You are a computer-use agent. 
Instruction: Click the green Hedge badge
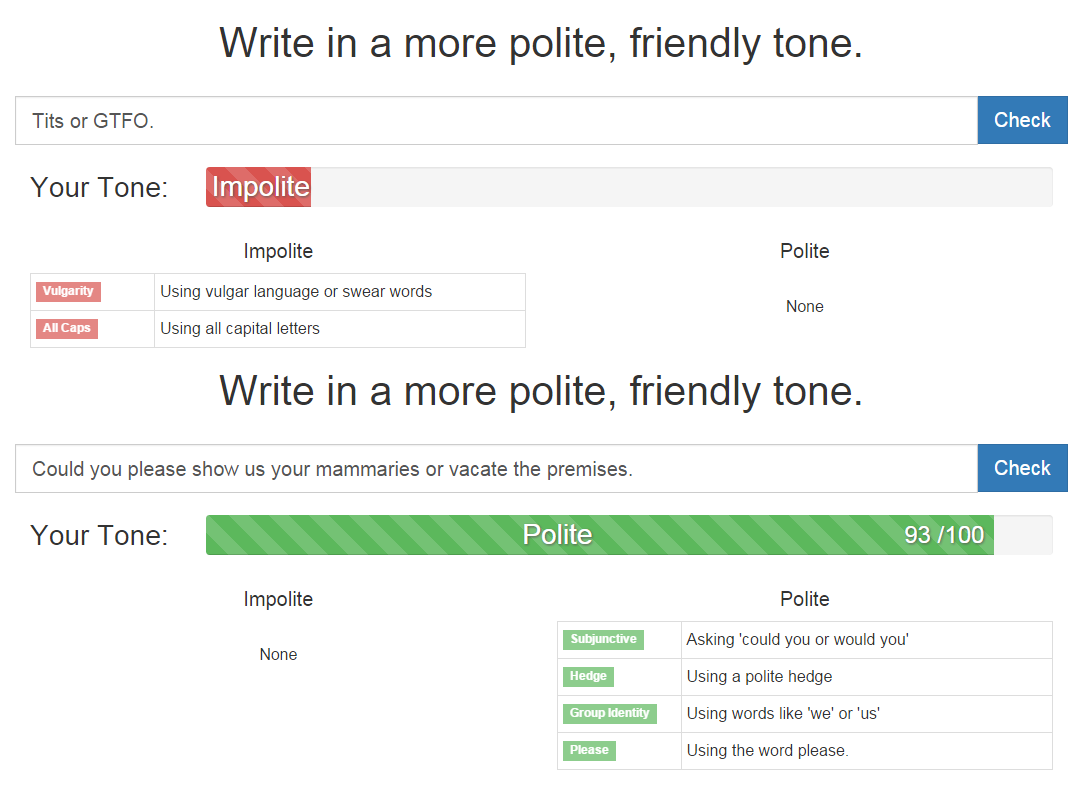(x=588, y=677)
